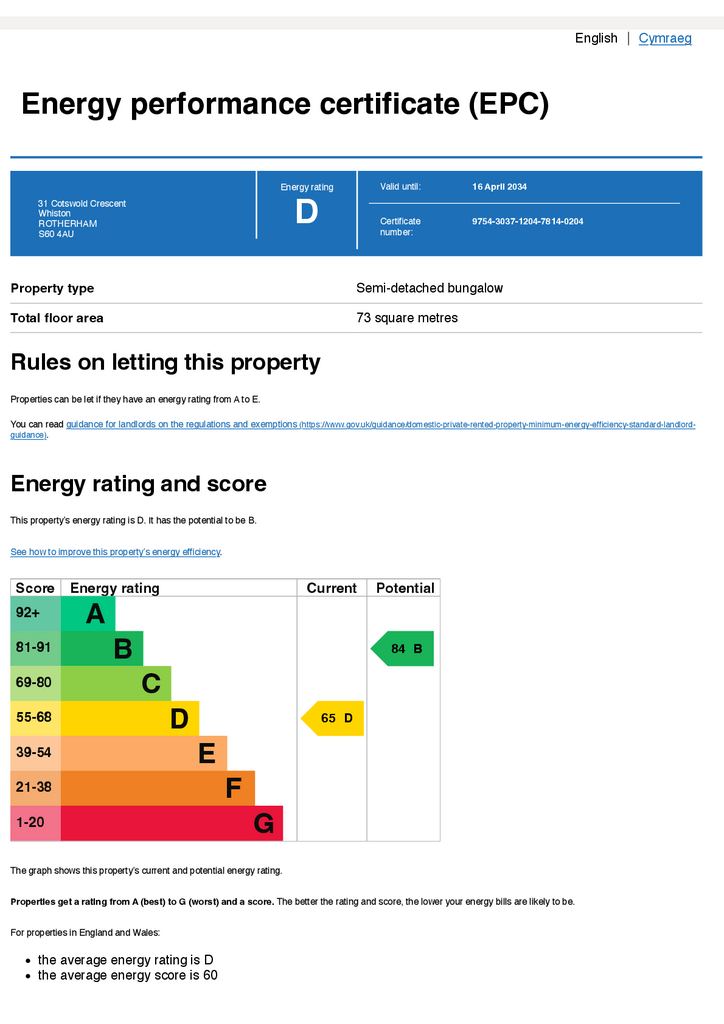Click the dark orange F rating bar
Viewport: 724px width, 1024px height.
158,788
